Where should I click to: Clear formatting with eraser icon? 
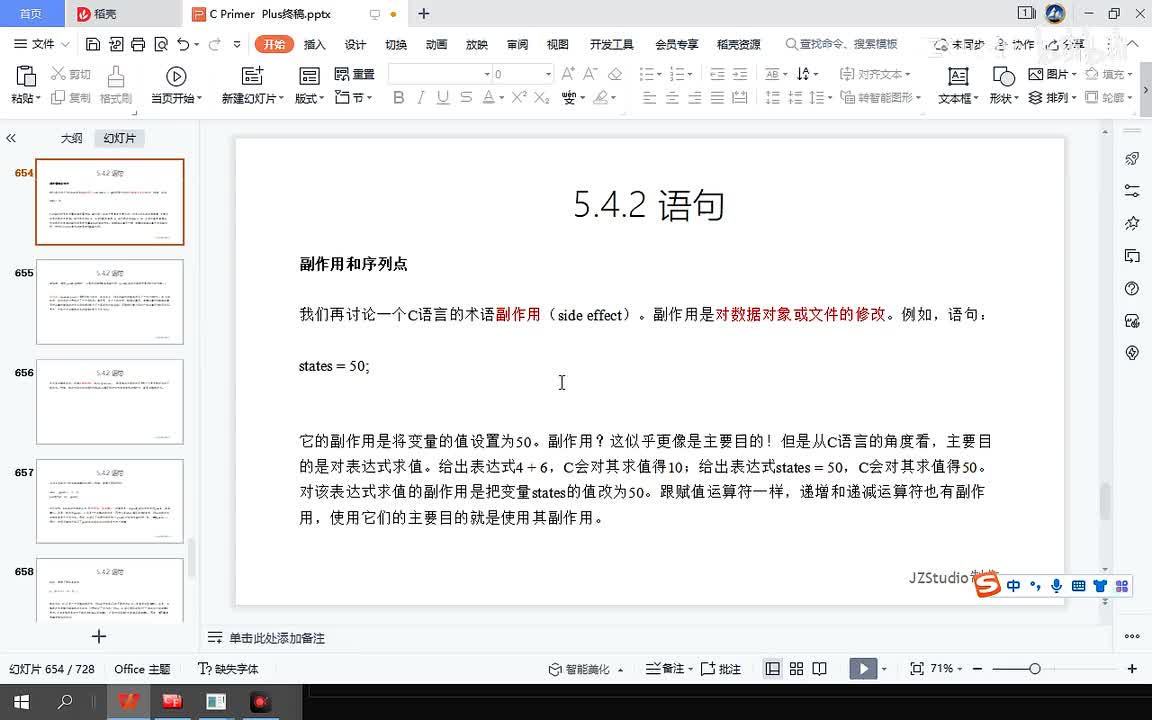pyautogui.click(x=615, y=73)
